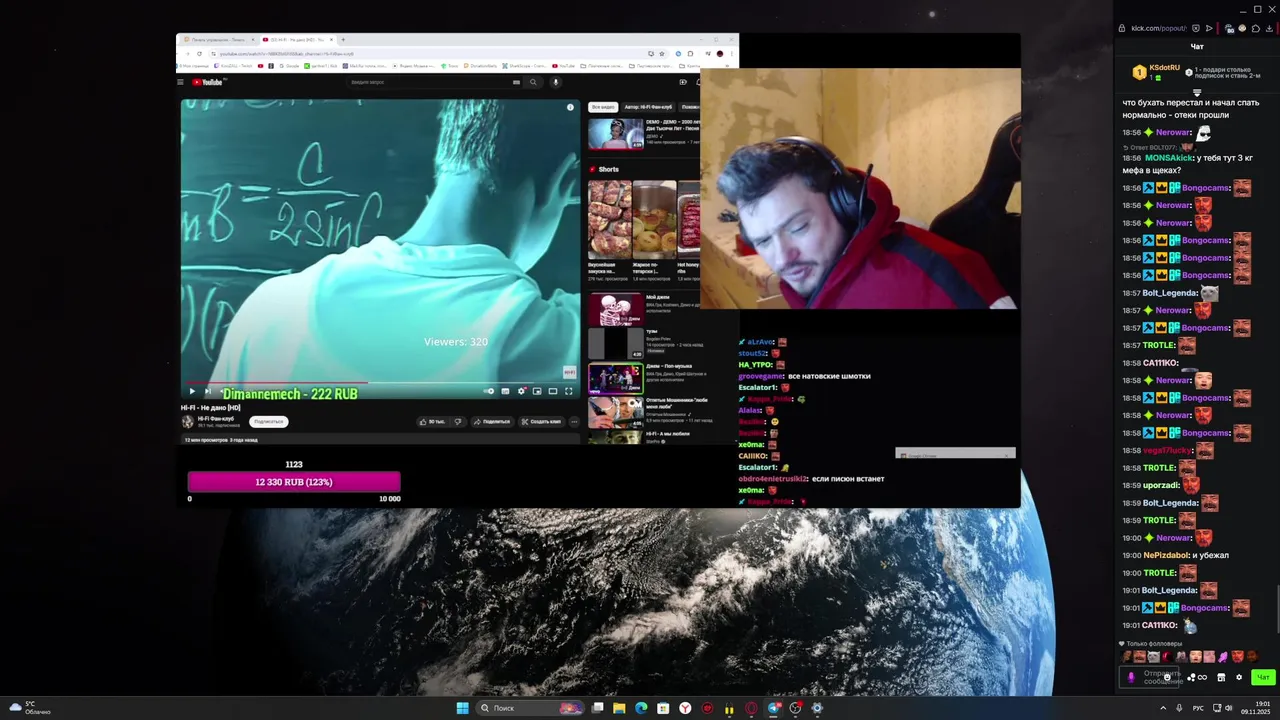
Task: Enter fullscreen in YouTube player
Action: pyautogui.click(x=569, y=391)
